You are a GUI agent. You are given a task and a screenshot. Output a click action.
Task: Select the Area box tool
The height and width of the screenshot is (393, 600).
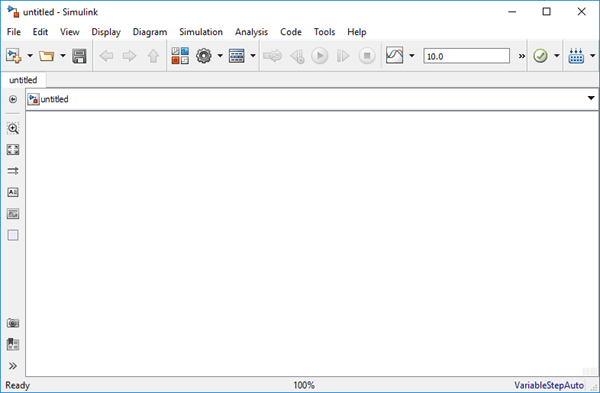point(13,235)
